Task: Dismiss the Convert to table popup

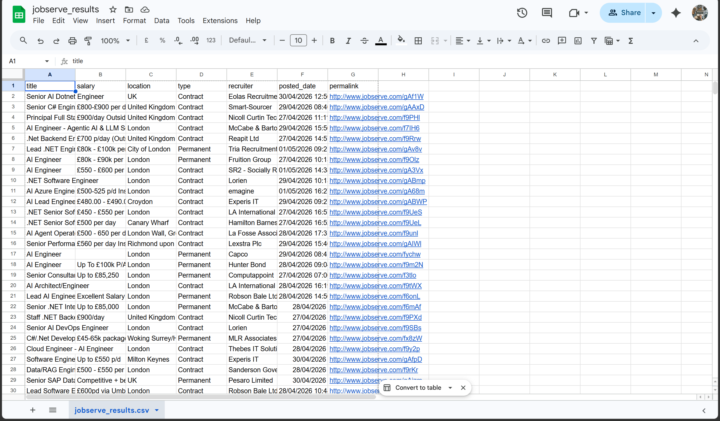Action: [x=463, y=387]
